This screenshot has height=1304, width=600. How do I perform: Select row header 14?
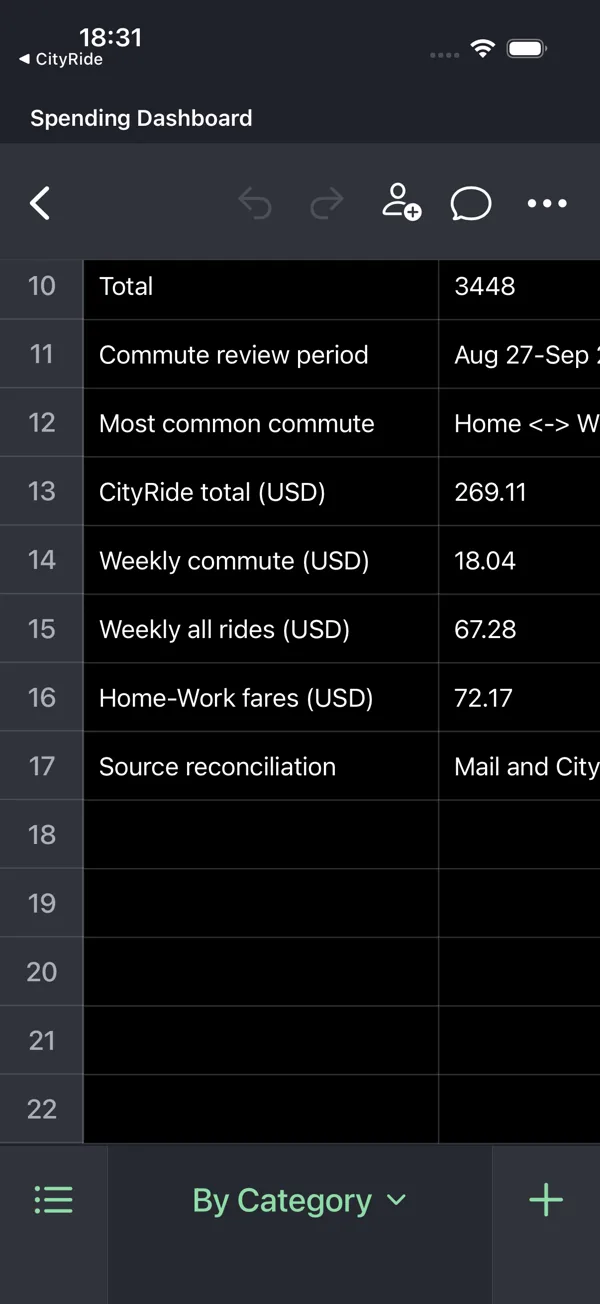(x=42, y=560)
